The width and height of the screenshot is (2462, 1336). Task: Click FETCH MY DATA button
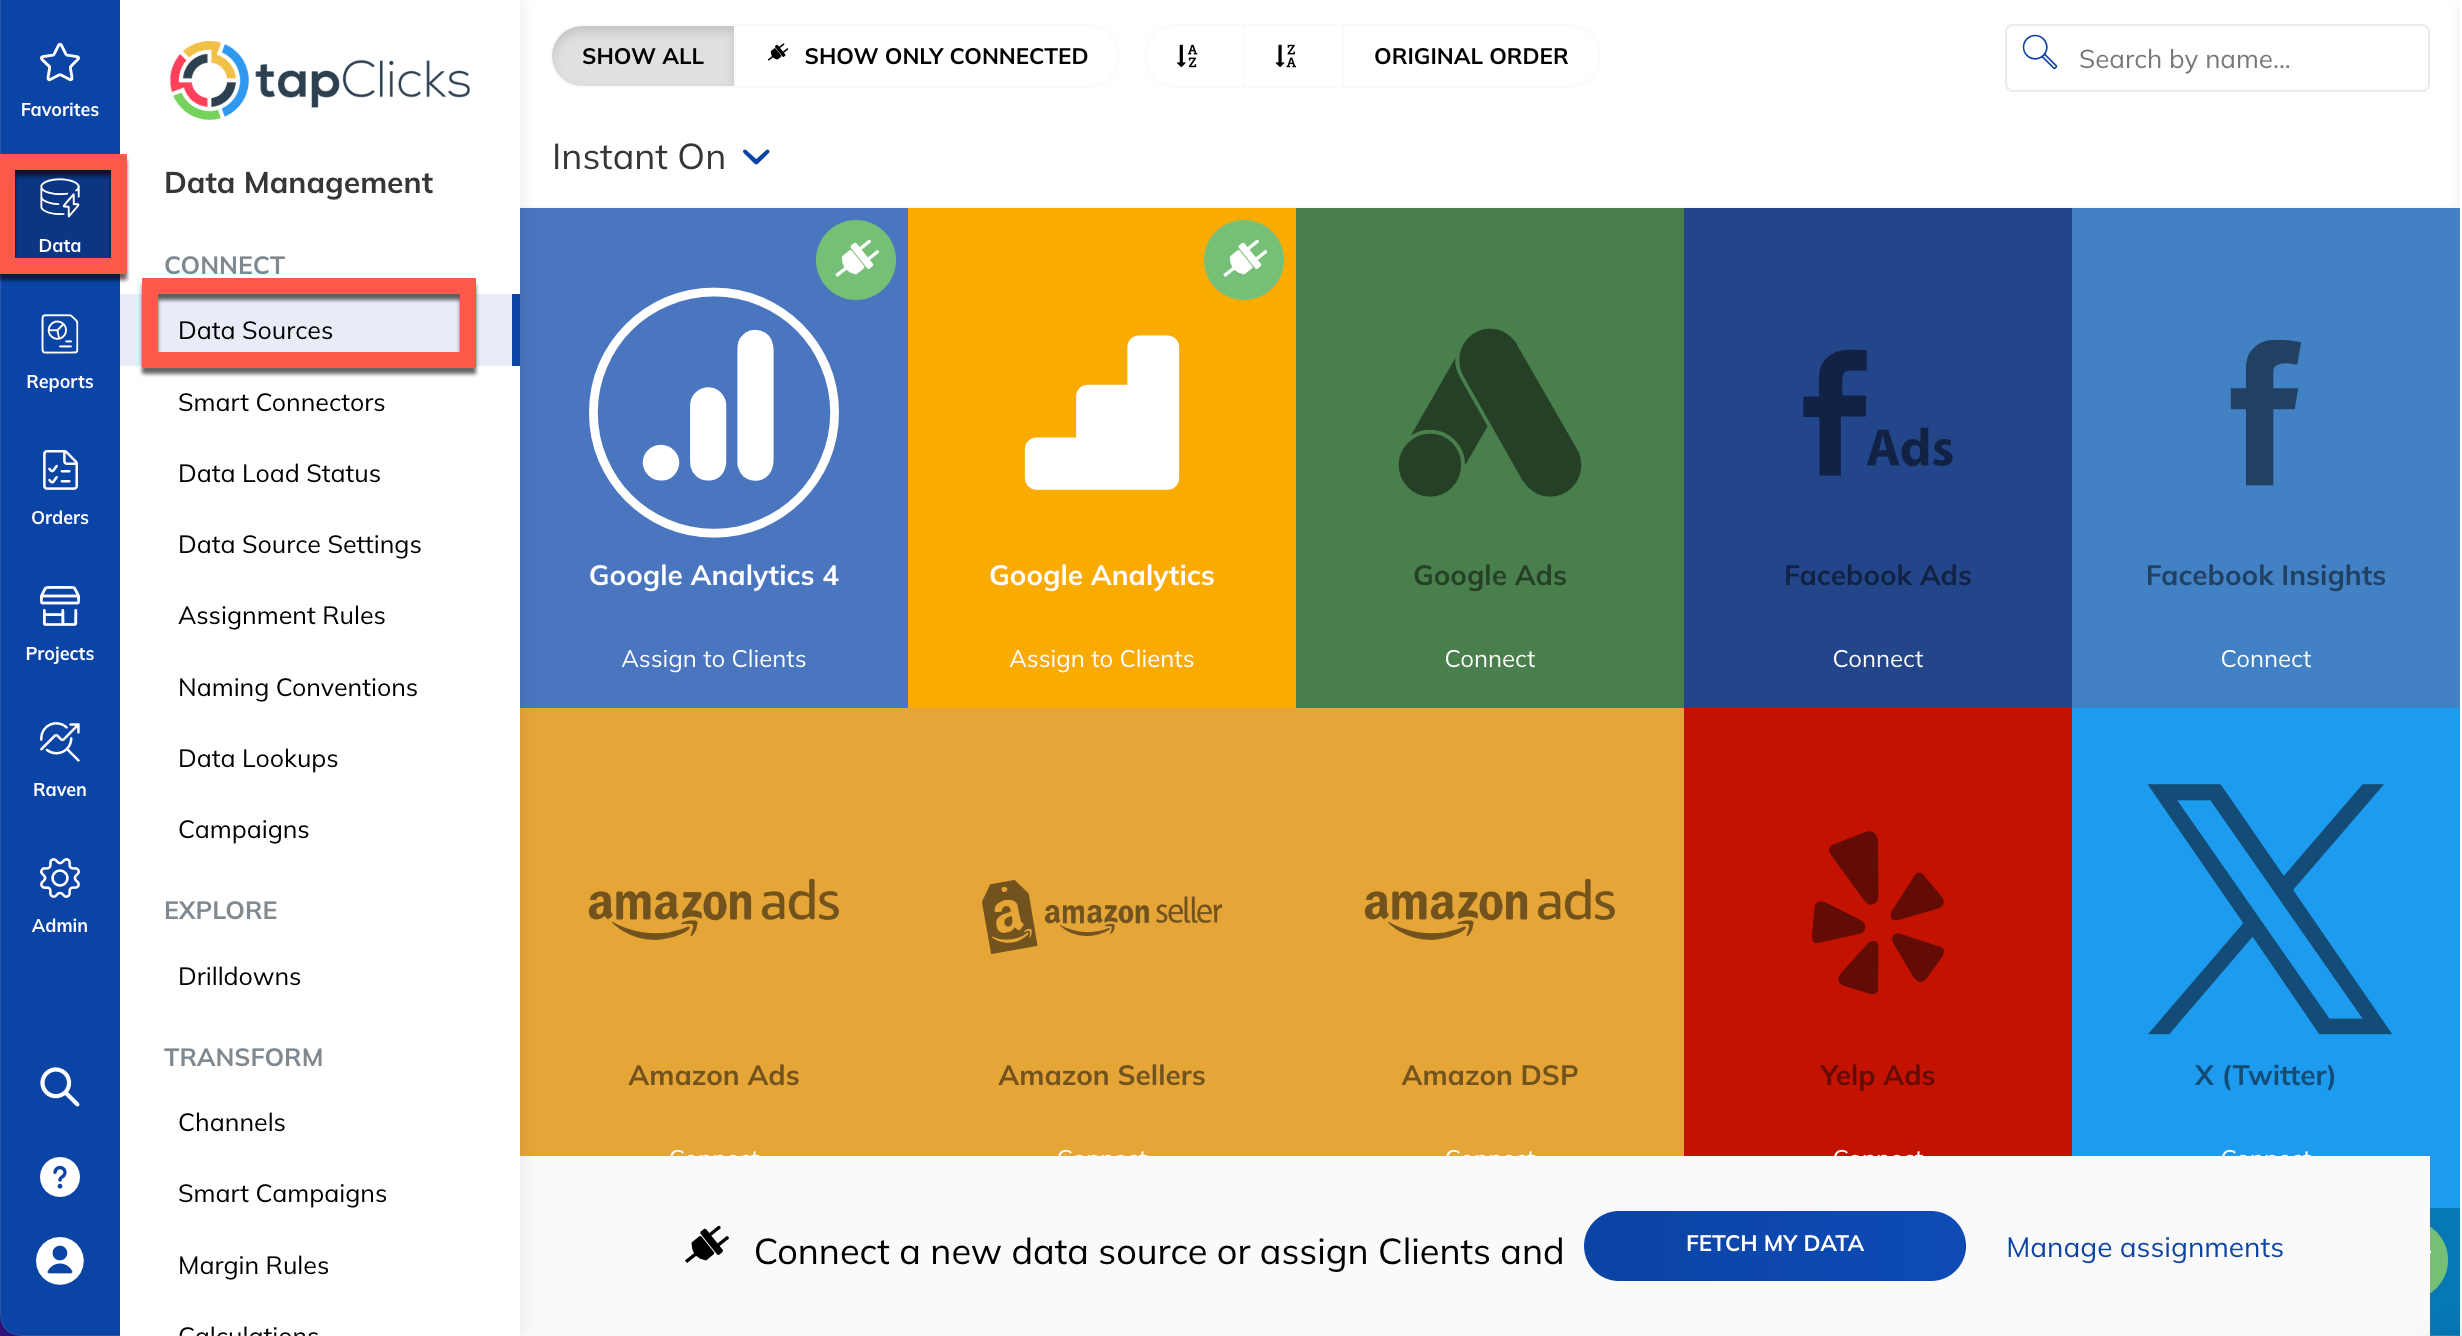click(1774, 1244)
